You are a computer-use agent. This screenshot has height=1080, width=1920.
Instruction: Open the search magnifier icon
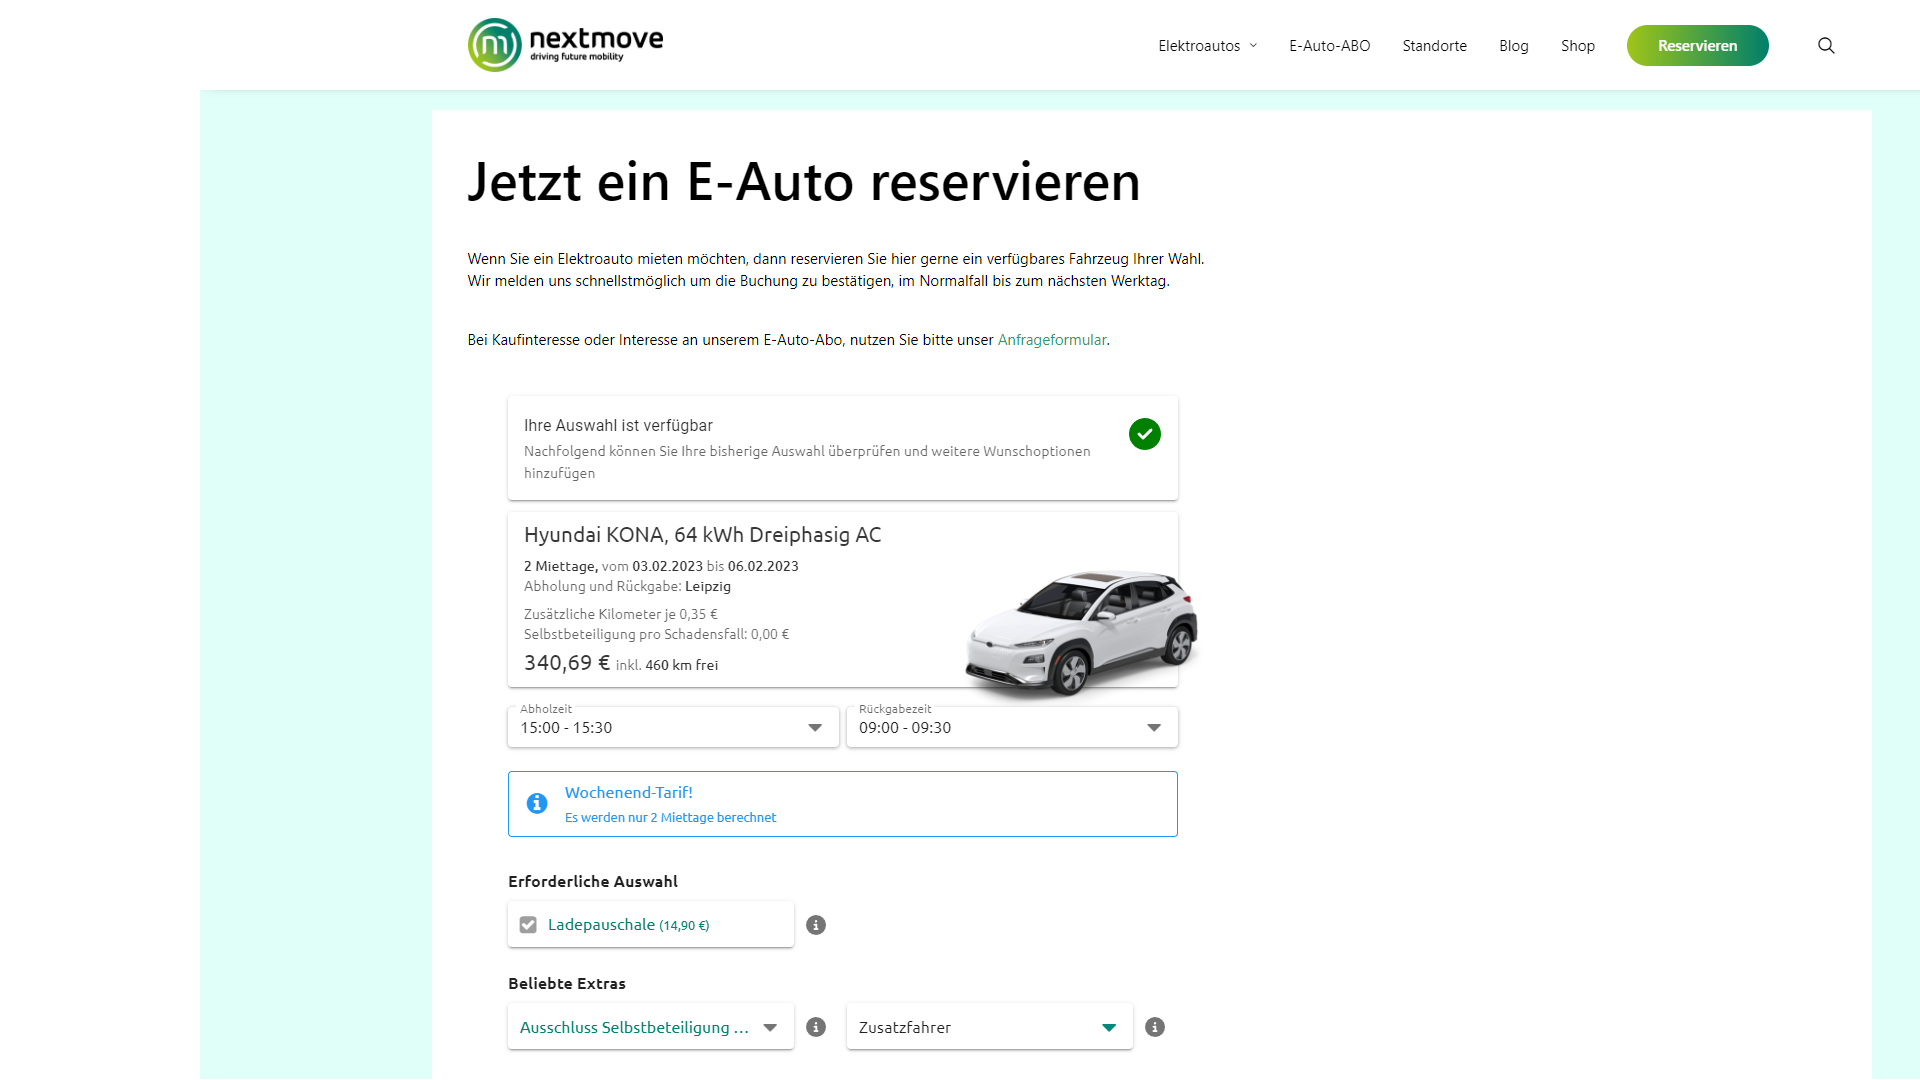[x=1826, y=46]
